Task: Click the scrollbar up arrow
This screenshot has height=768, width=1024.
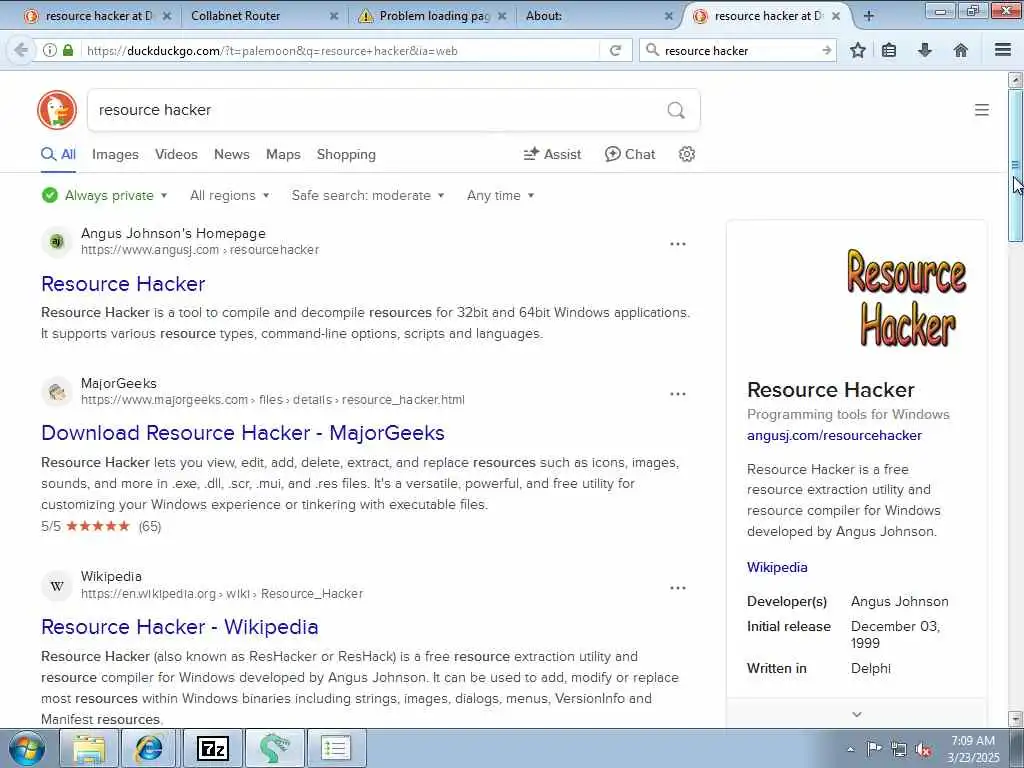Action: pos(1016,80)
